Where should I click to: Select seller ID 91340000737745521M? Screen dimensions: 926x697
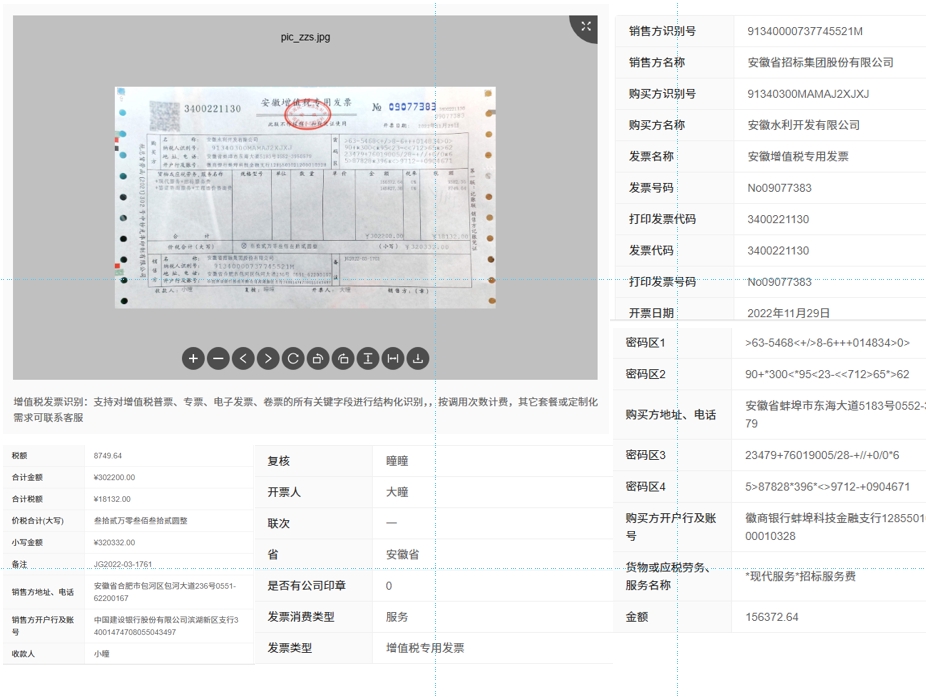(x=805, y=31)
